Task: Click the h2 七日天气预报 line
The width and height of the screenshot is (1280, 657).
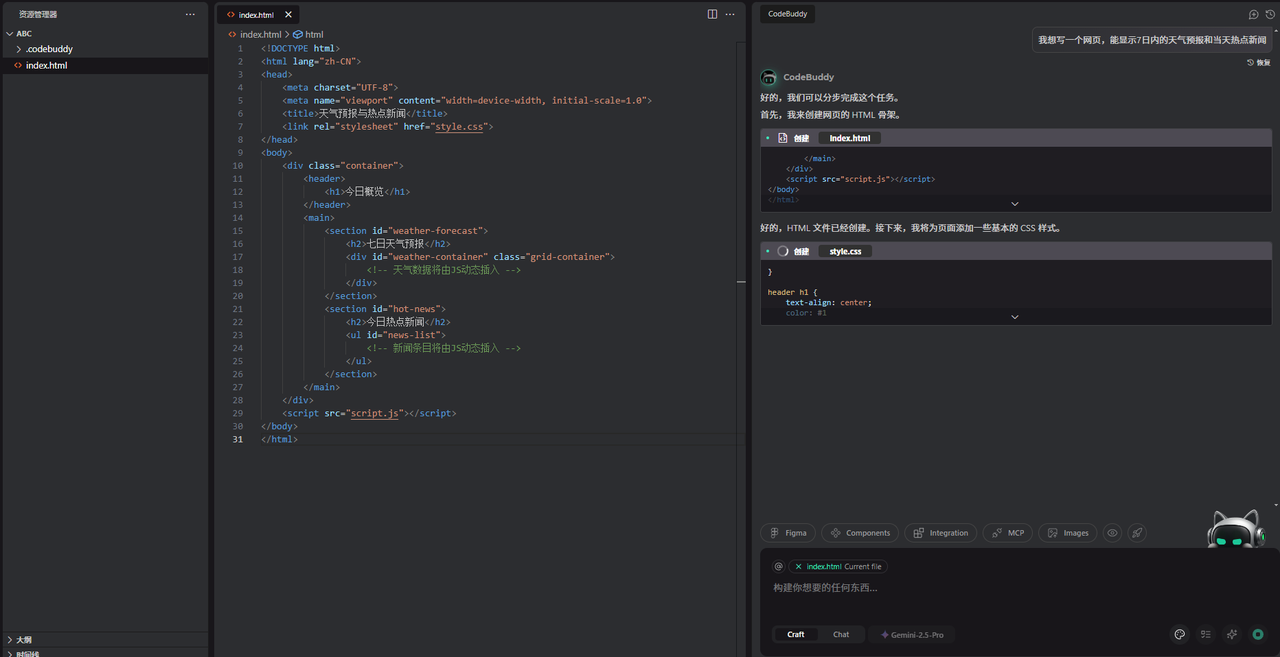Action: click(398, 244)
